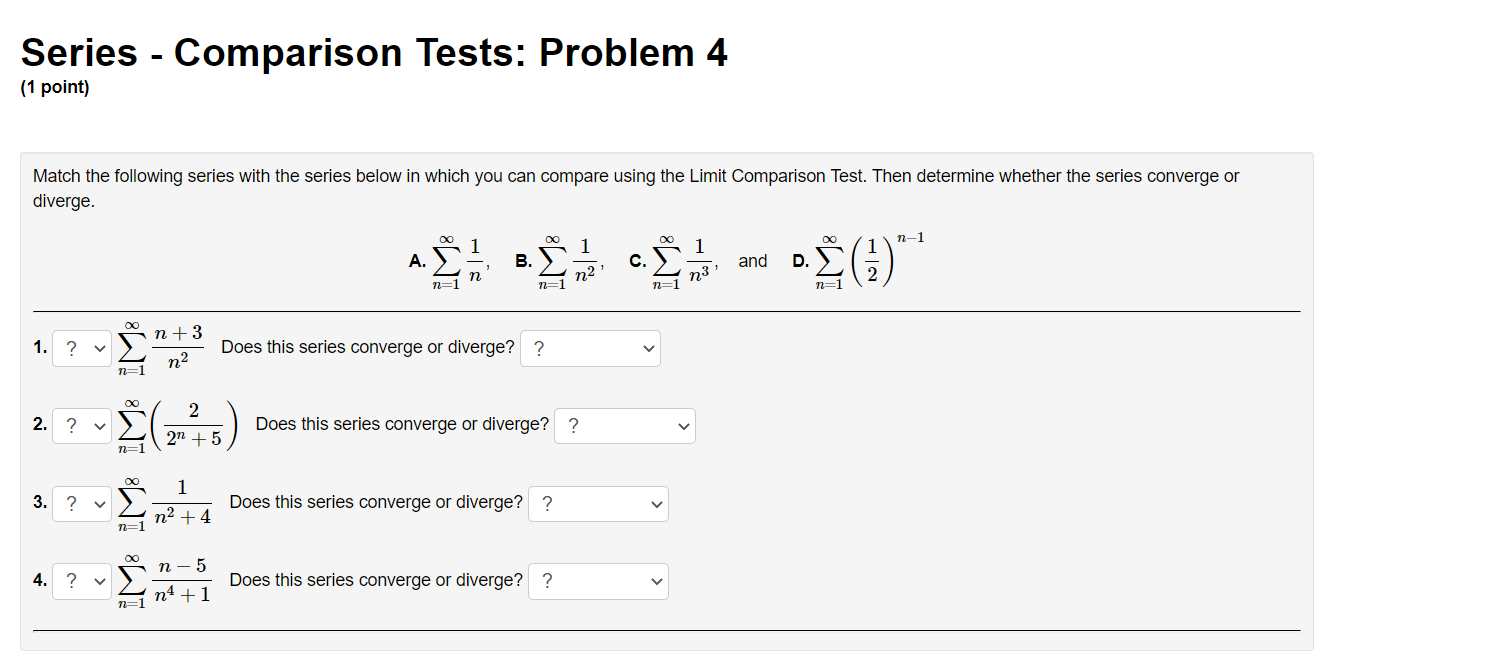Viewport: 1509px width, 665px height.
Task: Click the problem title heading
Action: coord(374,52)
